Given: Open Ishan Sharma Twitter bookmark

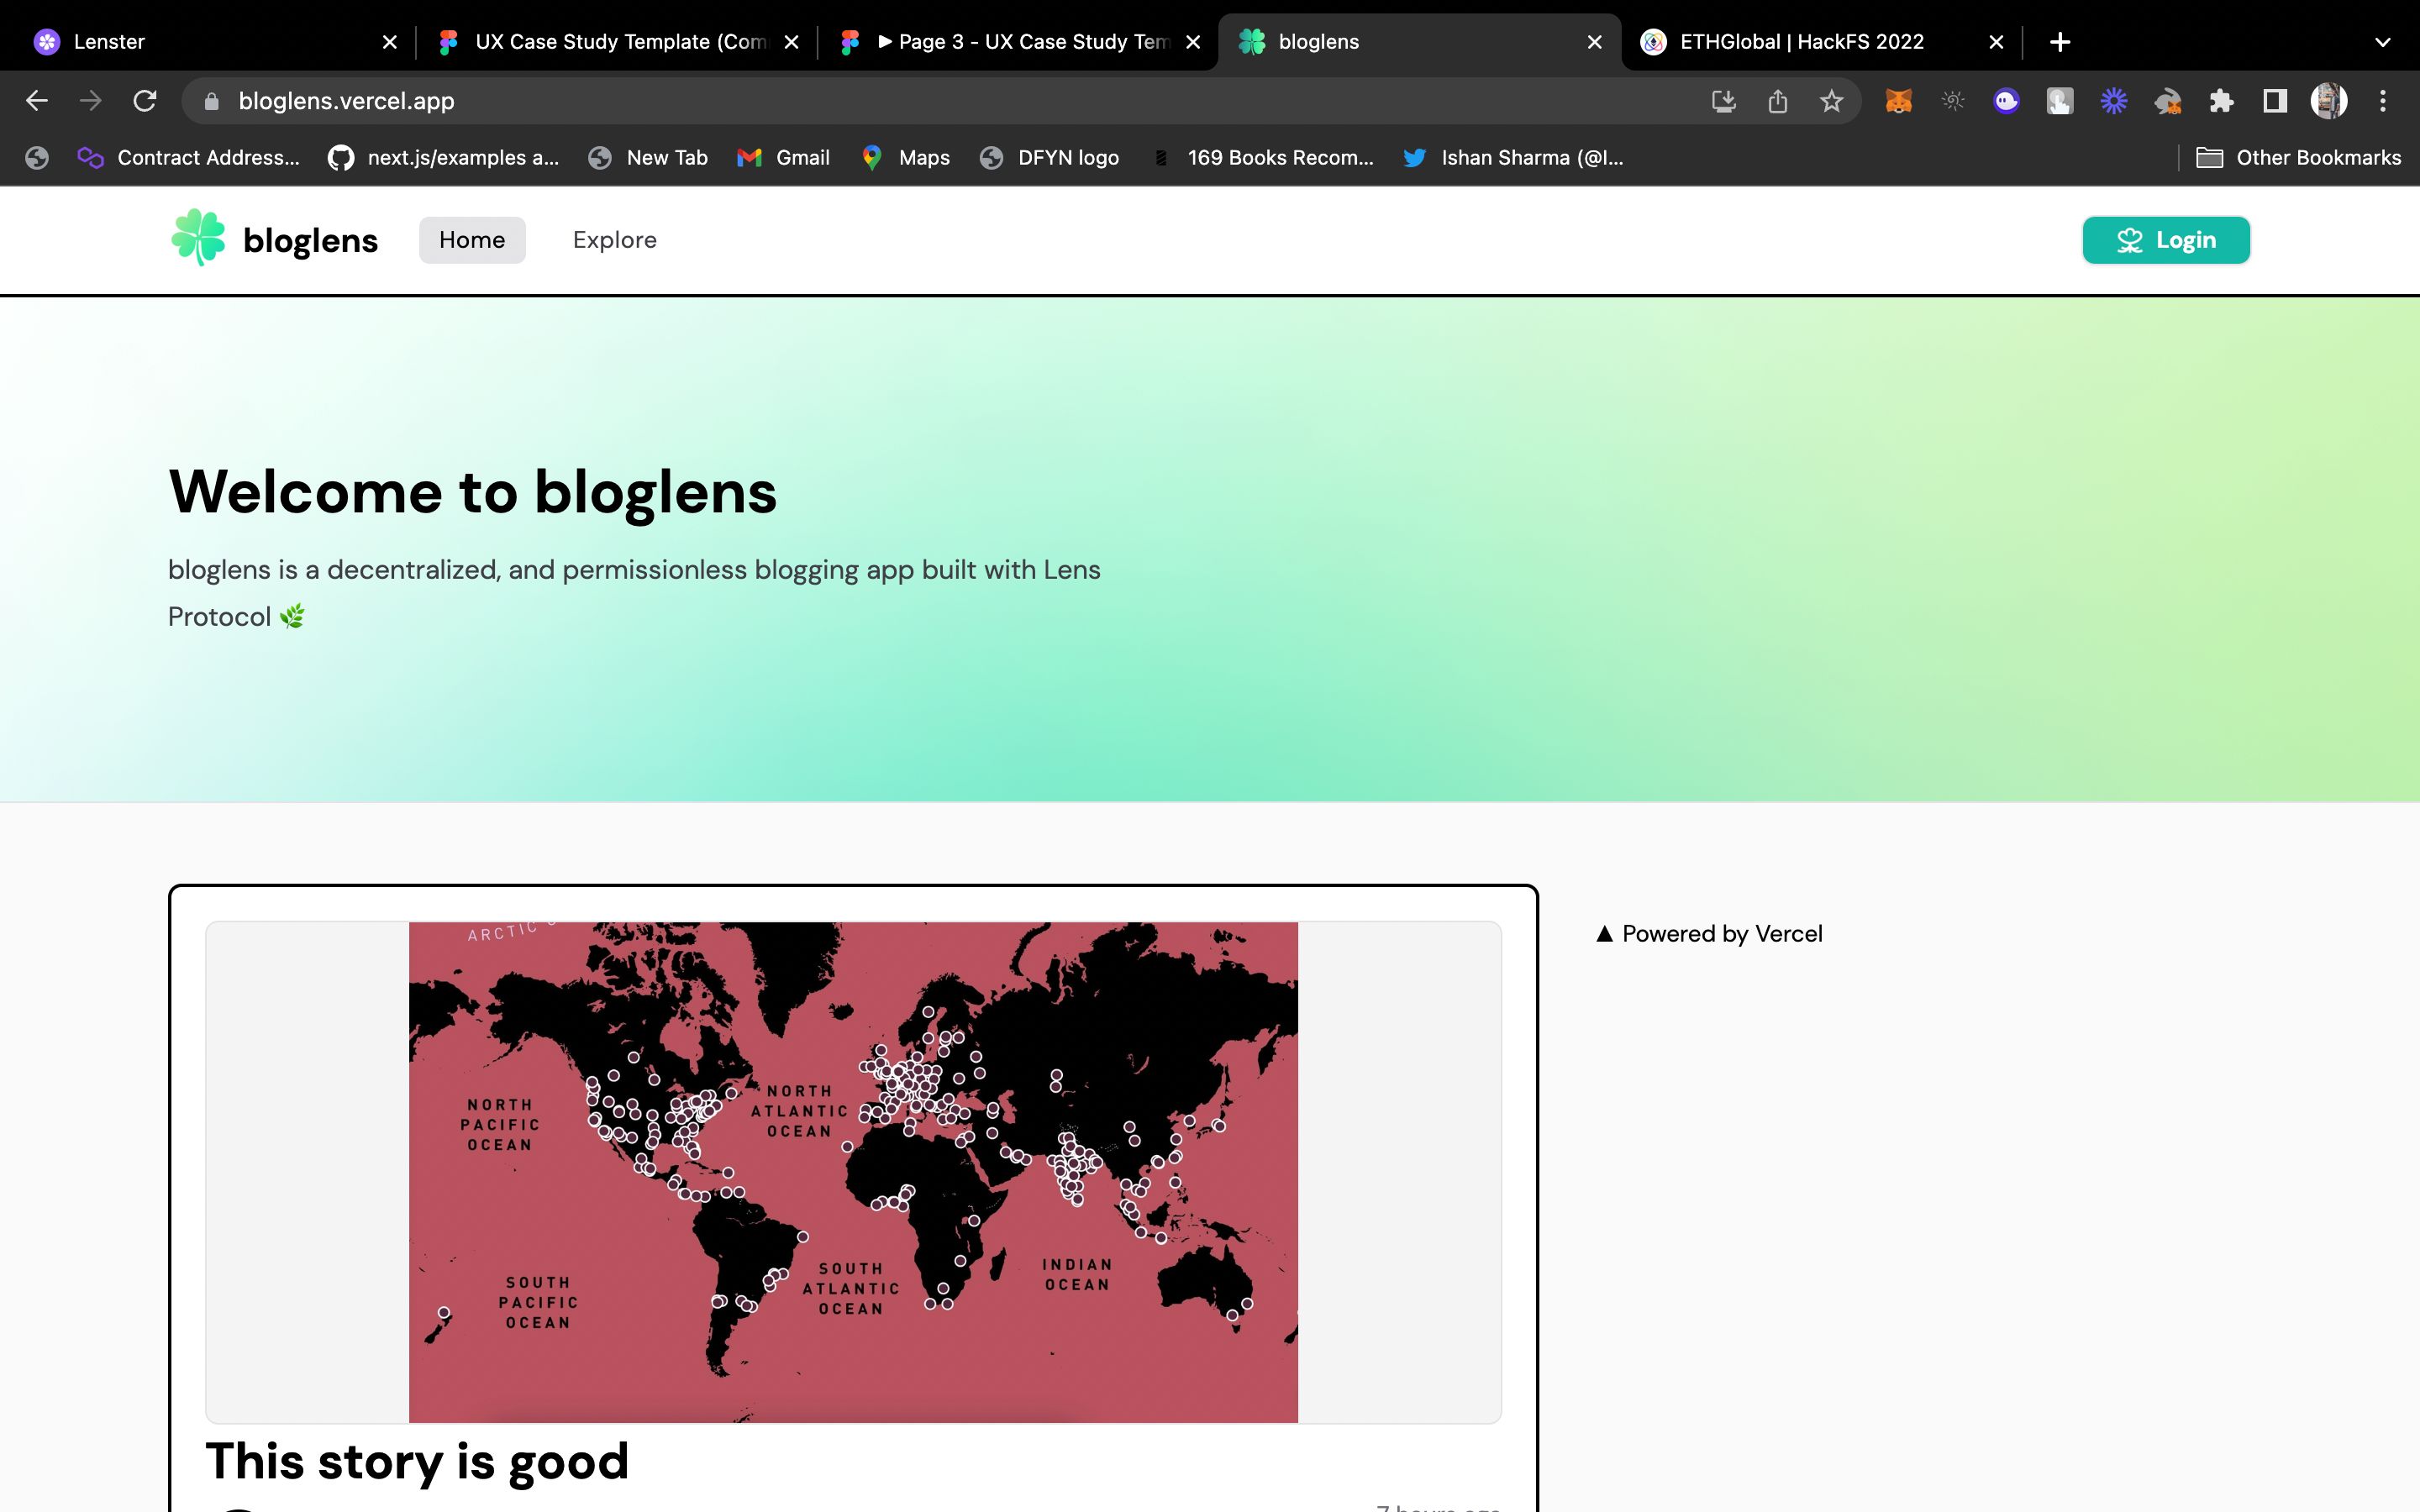Looking at the screenshot, I should (1513, 158).
